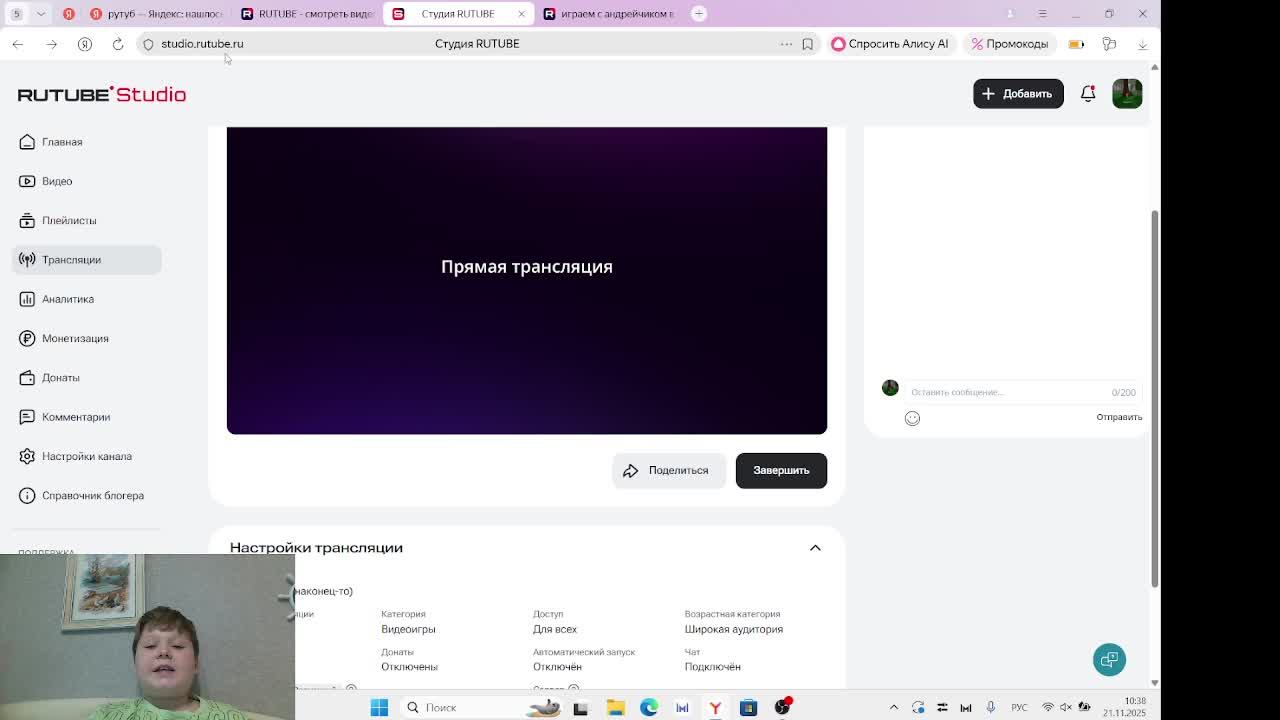Click the gear icon beside Настройки канала
The height and width of the screenshot is (720, 1280).
pyautogui.click(x=27, y=456)
